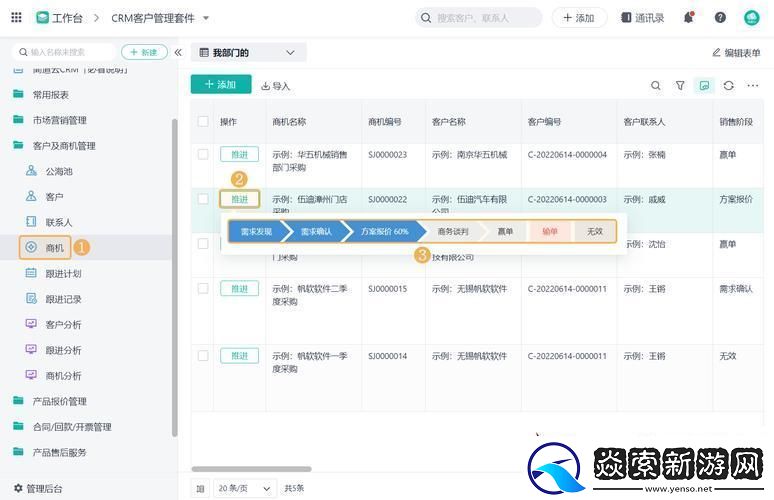Click 推进 button for SJ0000014
The width and height of the screenshot is (774, 500).
point(239,356)
